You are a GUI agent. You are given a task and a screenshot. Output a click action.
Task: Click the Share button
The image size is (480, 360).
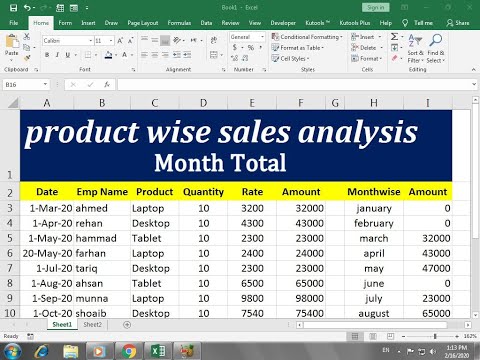coord(458,23)
